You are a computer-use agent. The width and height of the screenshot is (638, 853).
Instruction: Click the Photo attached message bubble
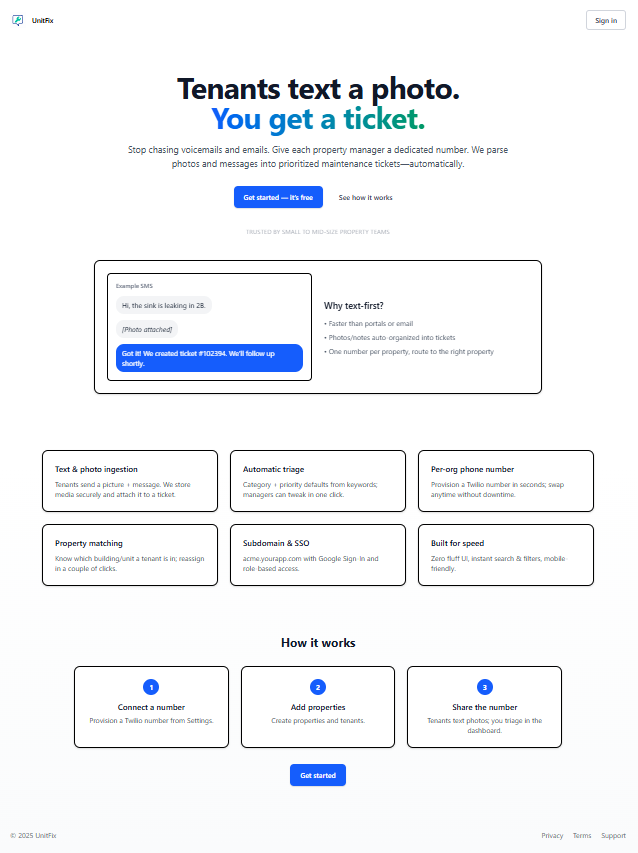click(147, 329)
